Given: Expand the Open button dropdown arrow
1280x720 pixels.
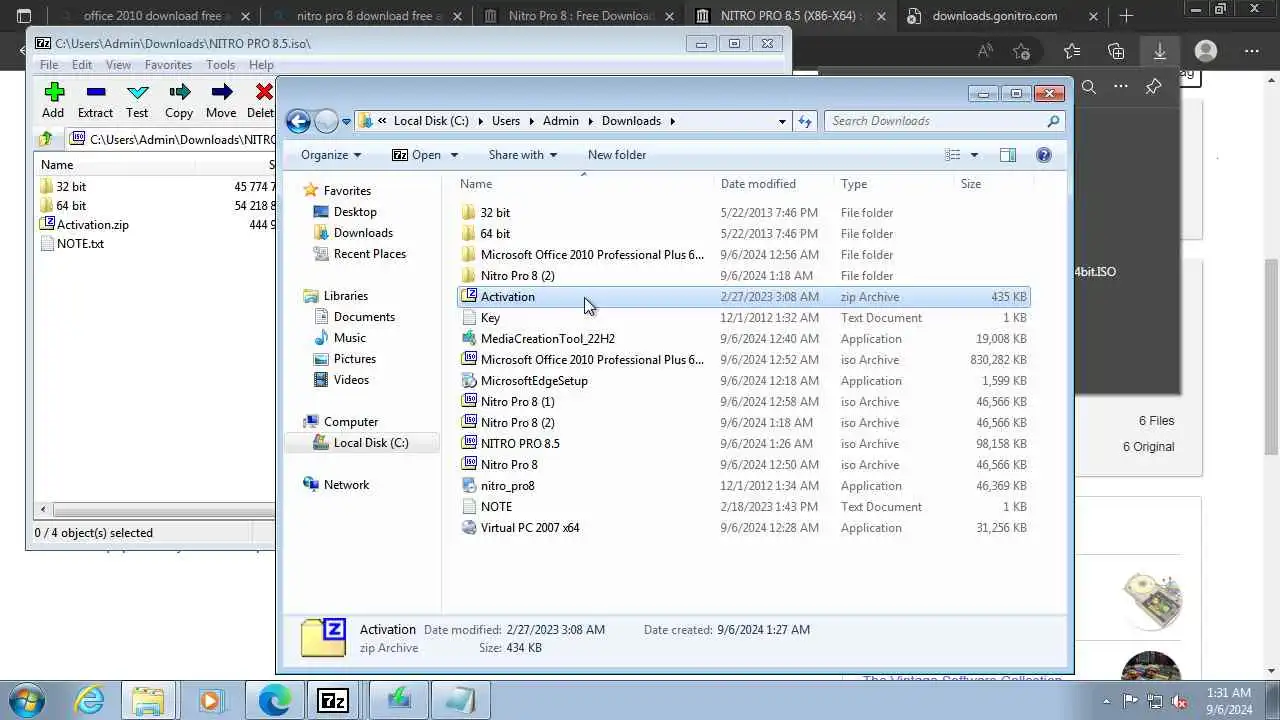Looking at the screenshot, I should (x=454, y=155).
